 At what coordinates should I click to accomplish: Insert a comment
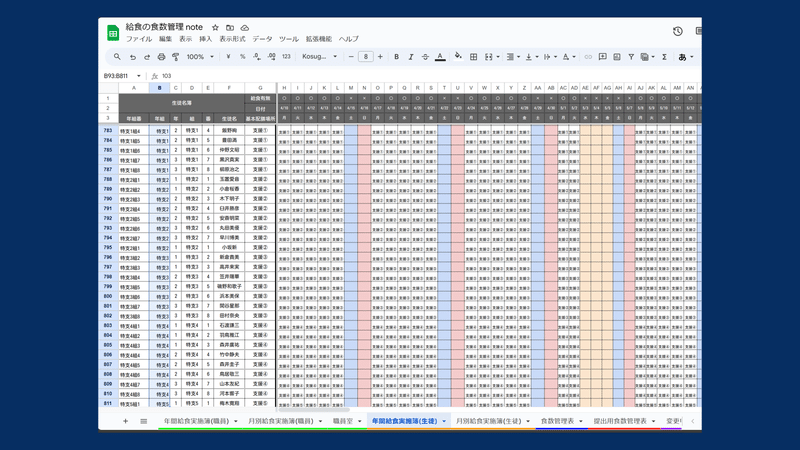(603, 57)
